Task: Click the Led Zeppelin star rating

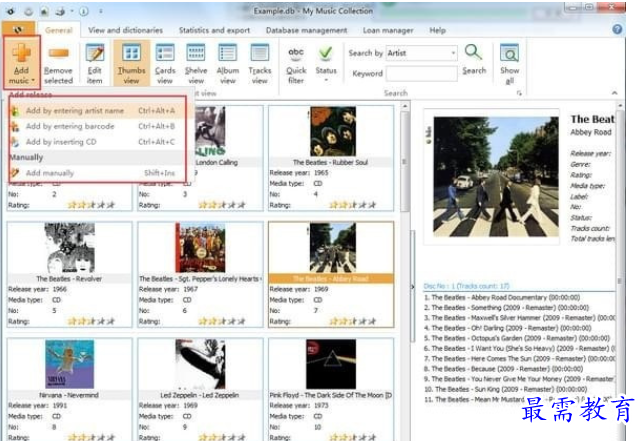Action: (x=222, y=437)
